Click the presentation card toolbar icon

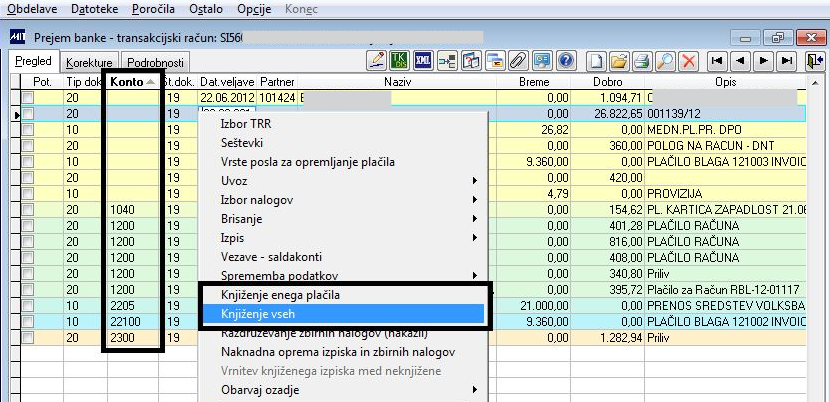pos(542,60)
